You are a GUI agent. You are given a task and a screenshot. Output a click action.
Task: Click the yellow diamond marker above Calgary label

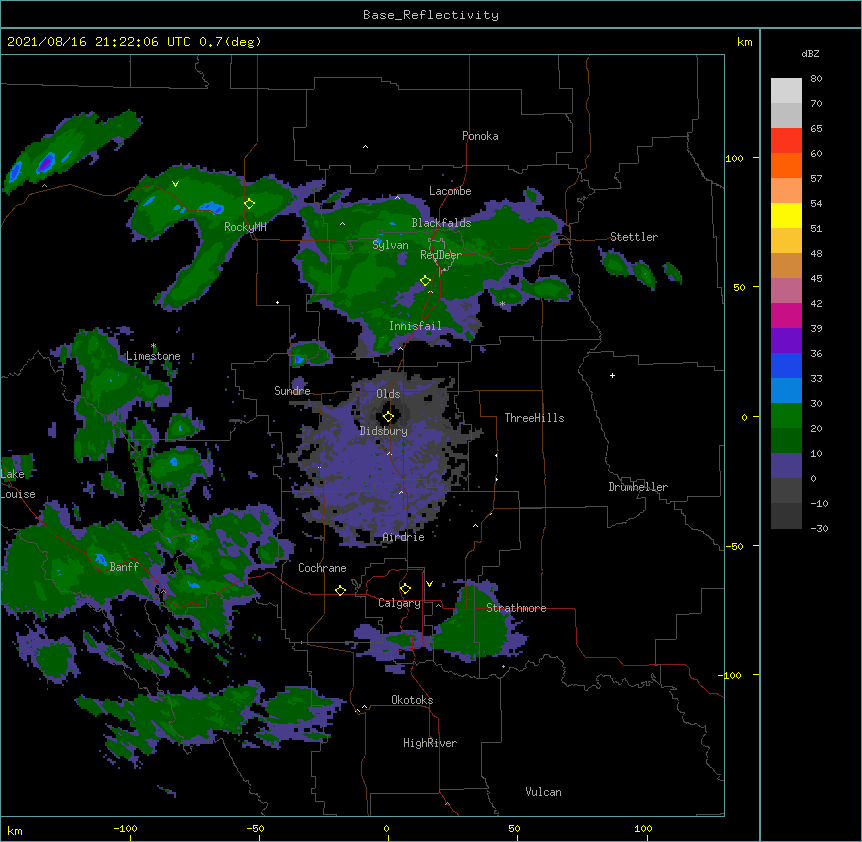[405, 589]
